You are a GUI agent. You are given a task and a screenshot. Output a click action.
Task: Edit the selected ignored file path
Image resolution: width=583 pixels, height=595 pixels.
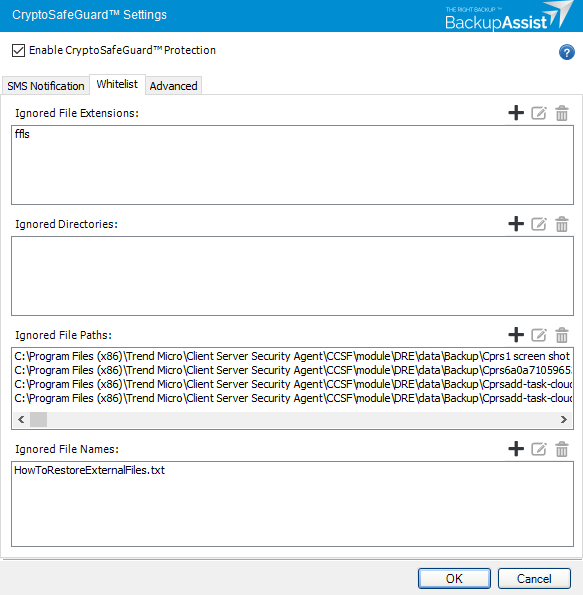point(539,335)
